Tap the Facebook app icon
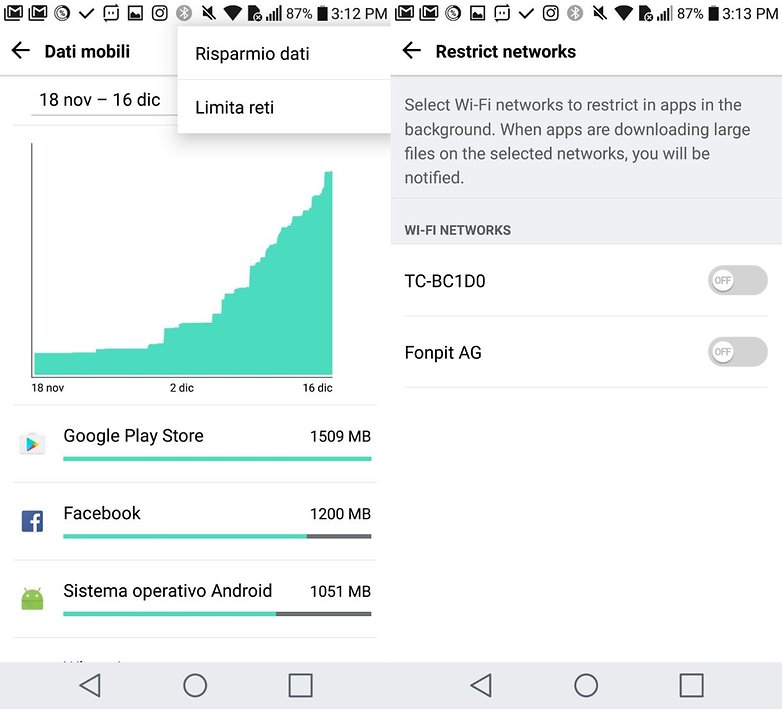Image resolution: width=782 pixels, height=709 pixels. click(x=32, y=521)
